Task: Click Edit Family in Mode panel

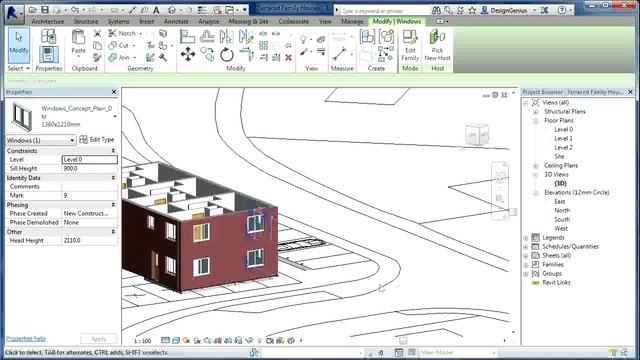Action: (410, 45)
